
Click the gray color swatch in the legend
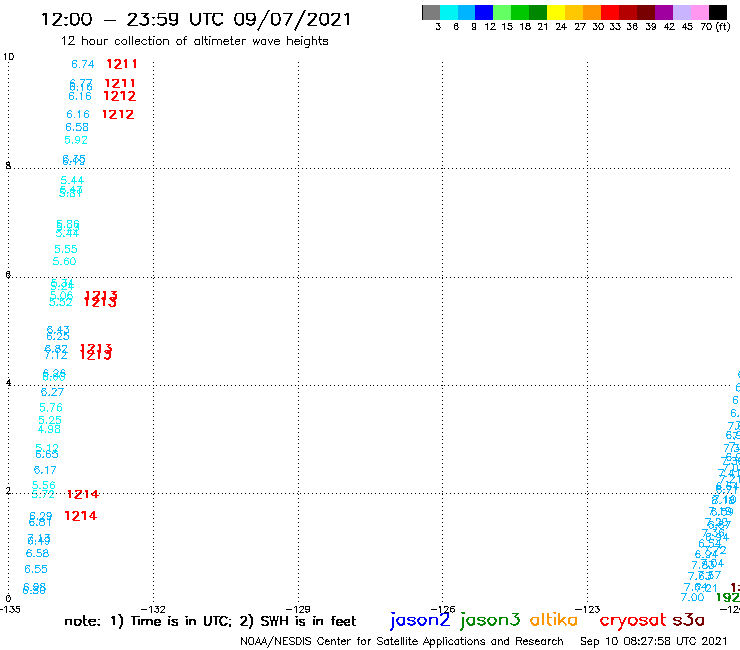431,12
